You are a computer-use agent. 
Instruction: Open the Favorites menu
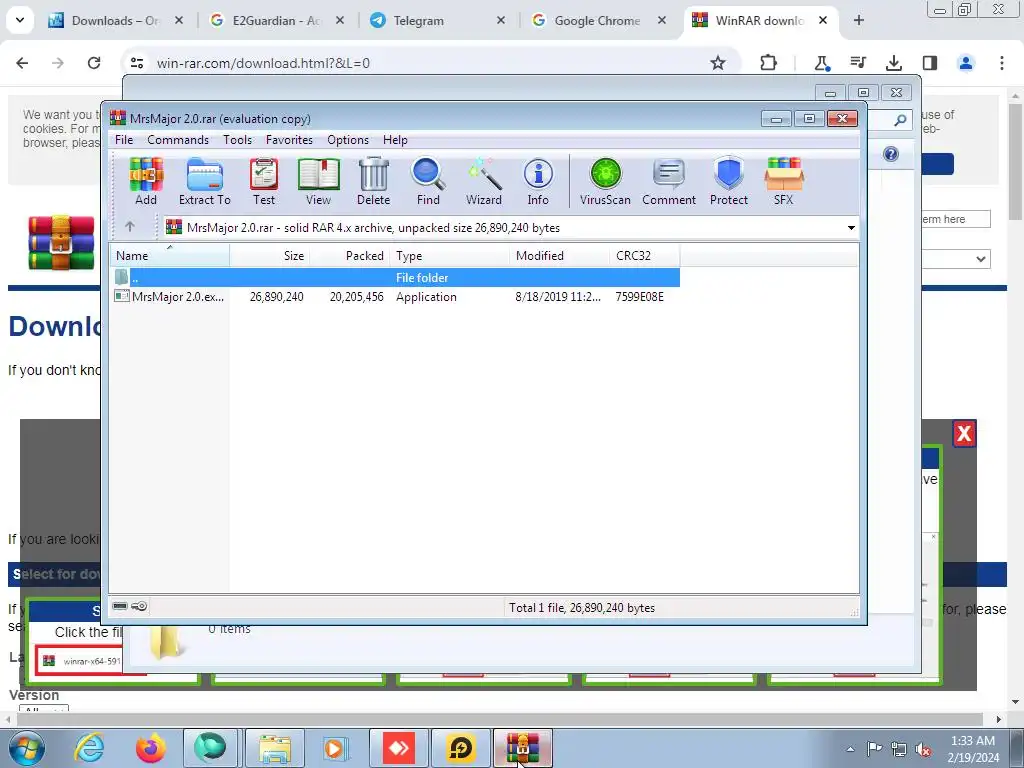click(x=289, y=140)
